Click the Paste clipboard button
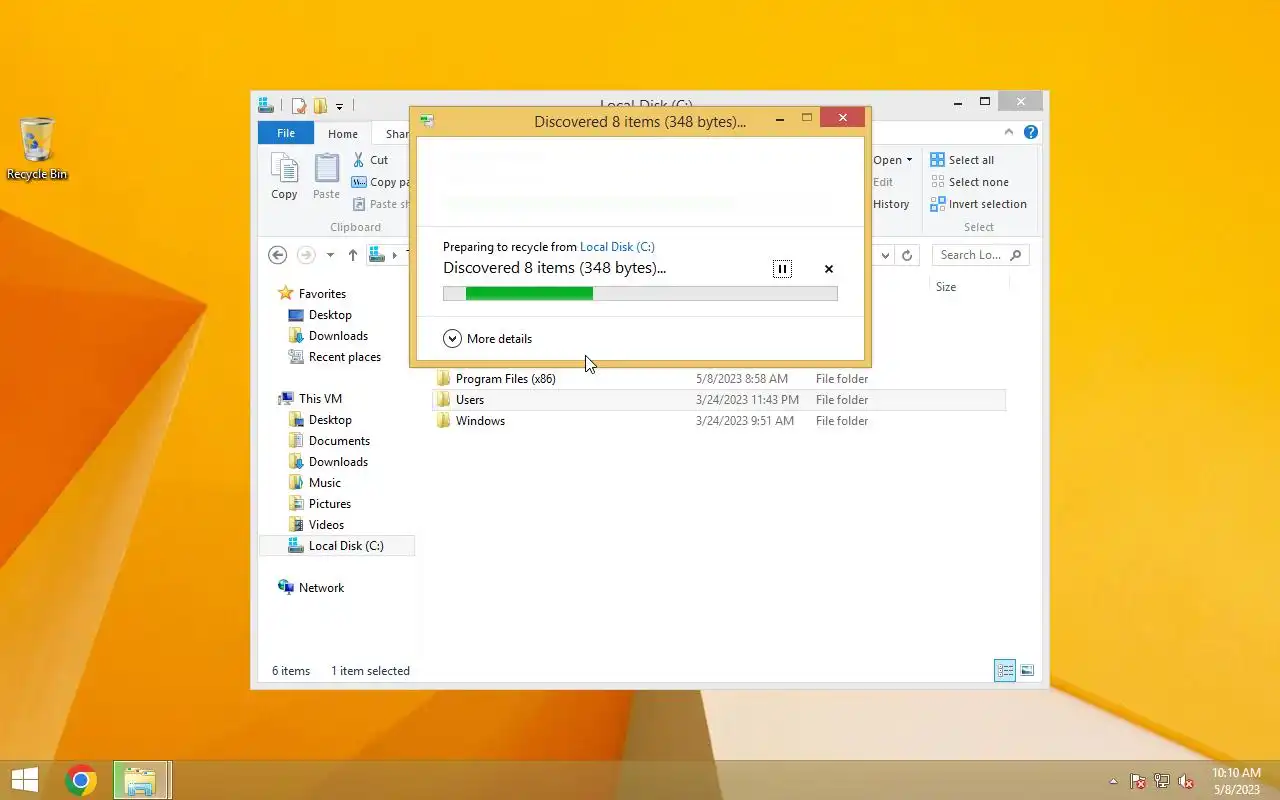Image resolution: width=1280 pixels, height=800 pixels. tap(326, 176)
